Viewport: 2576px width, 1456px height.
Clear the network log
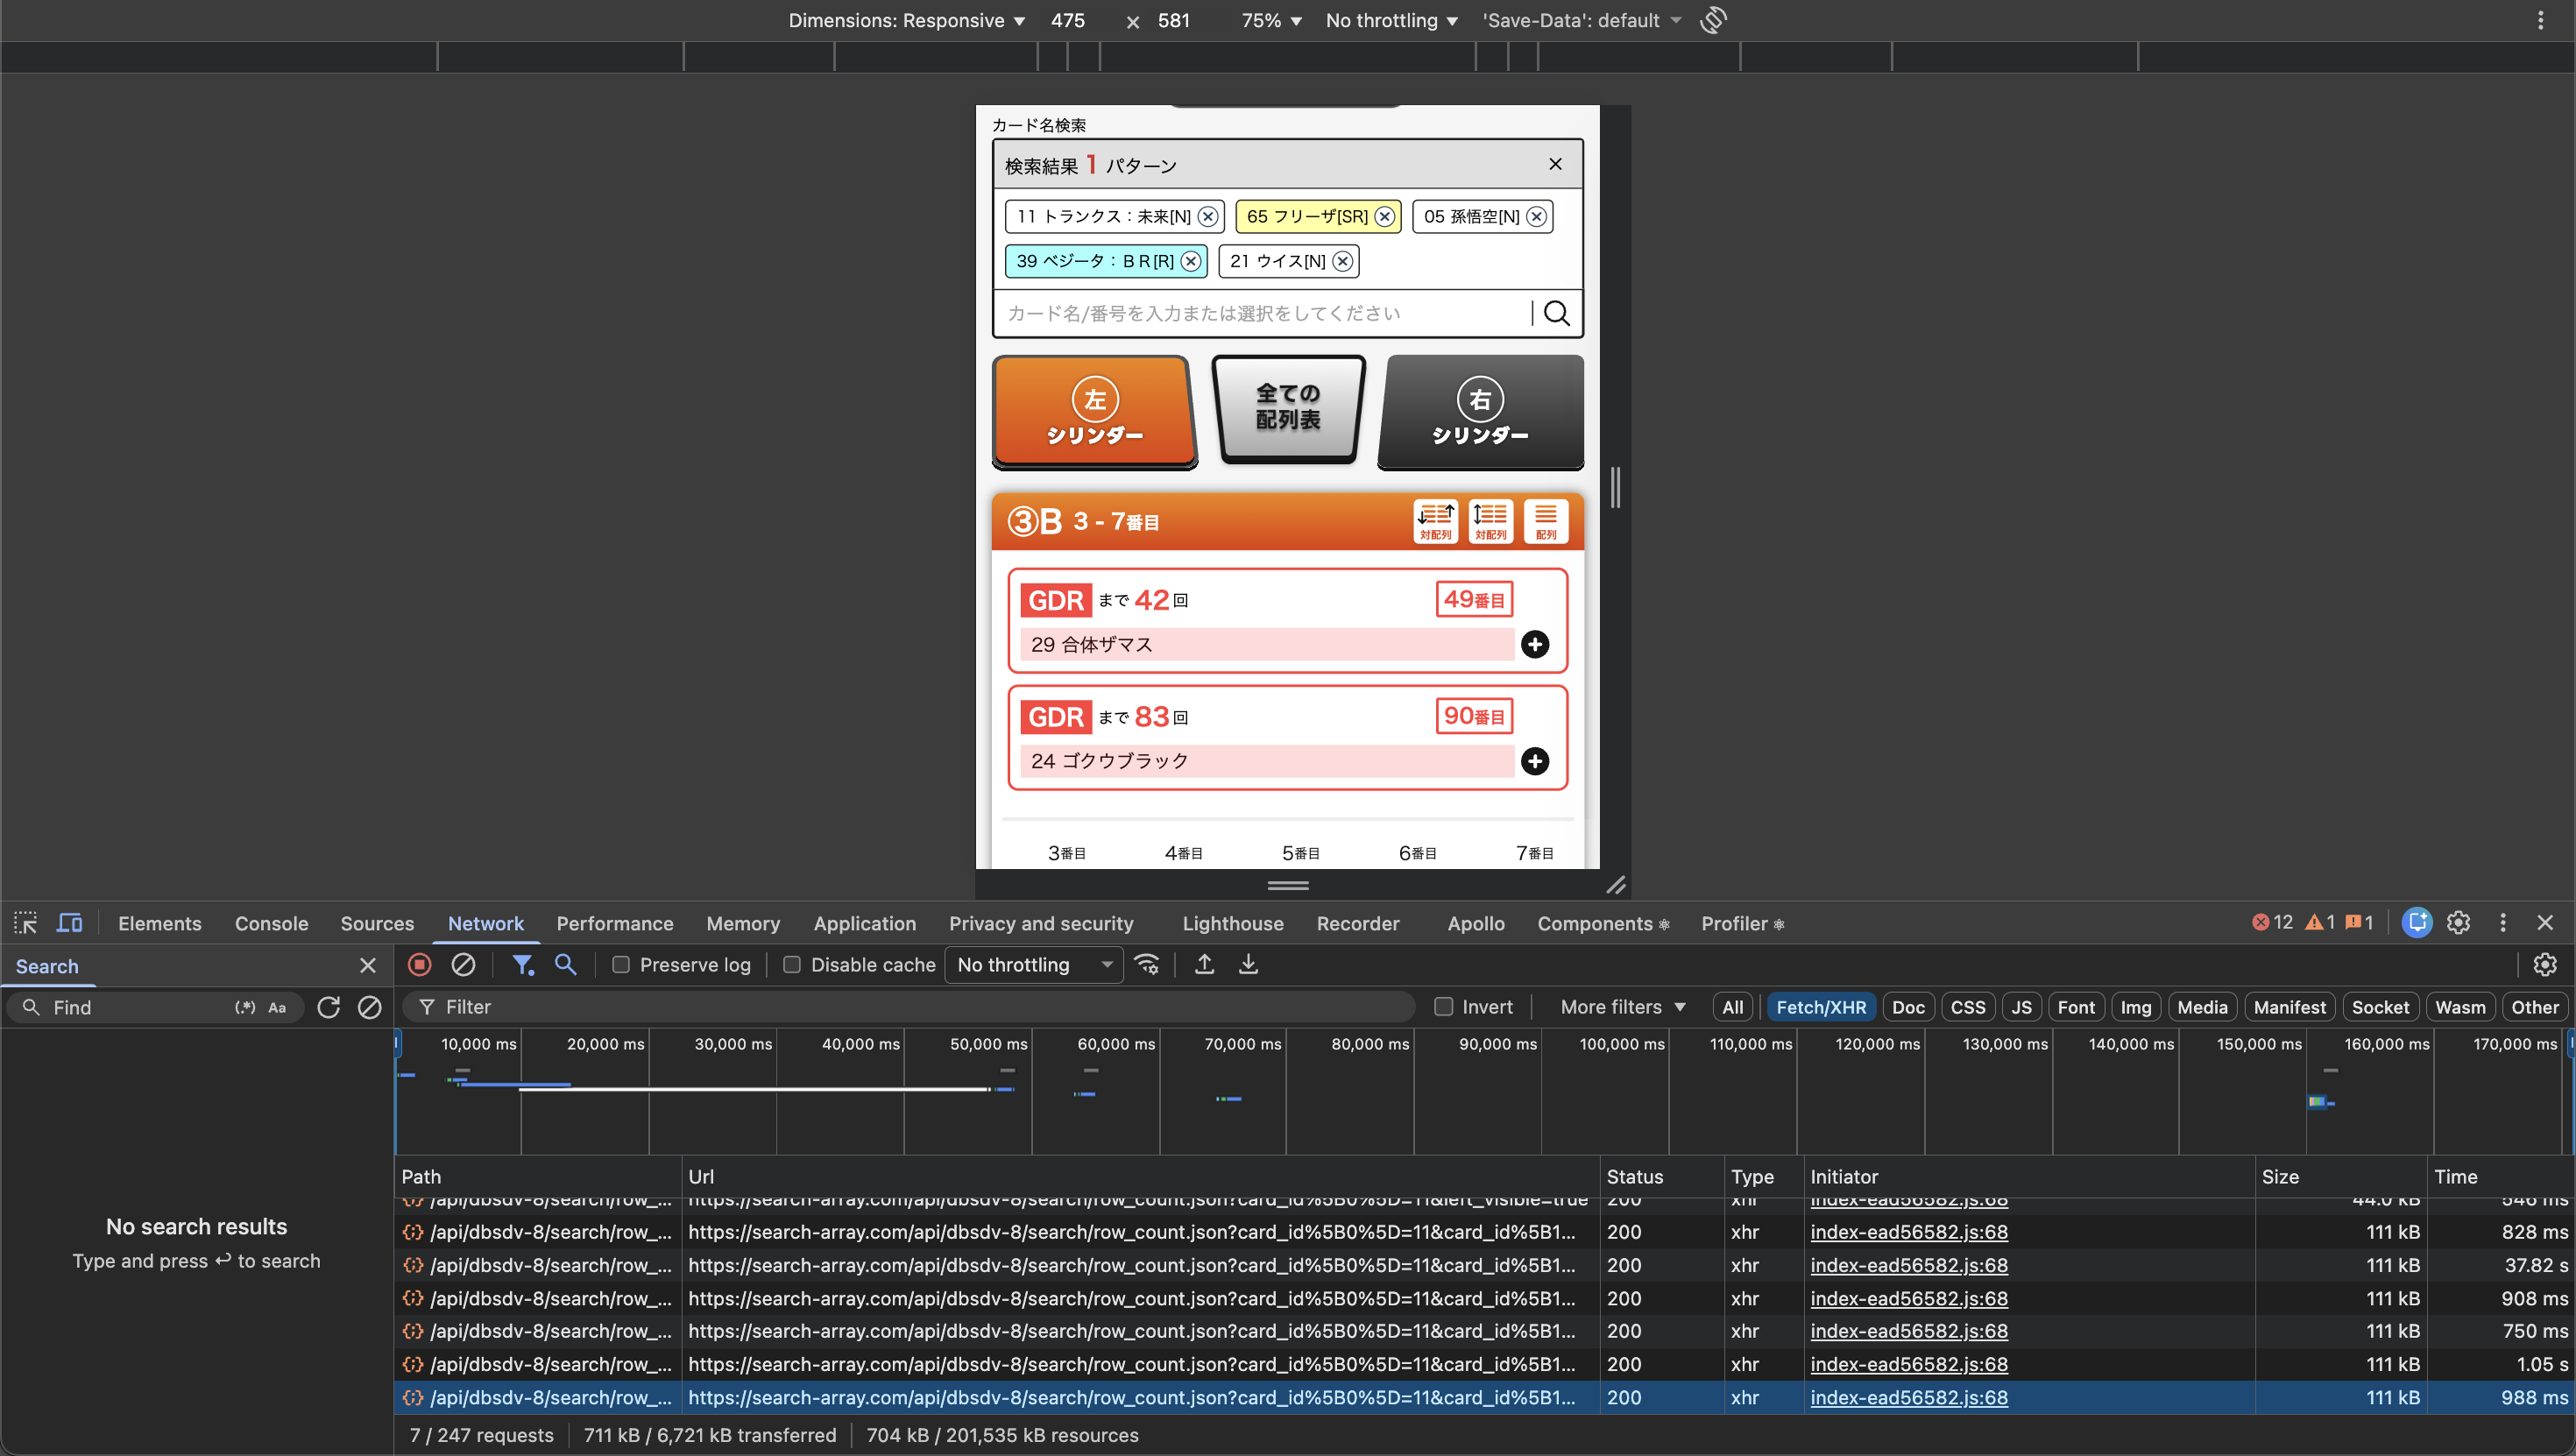[464, 964]
